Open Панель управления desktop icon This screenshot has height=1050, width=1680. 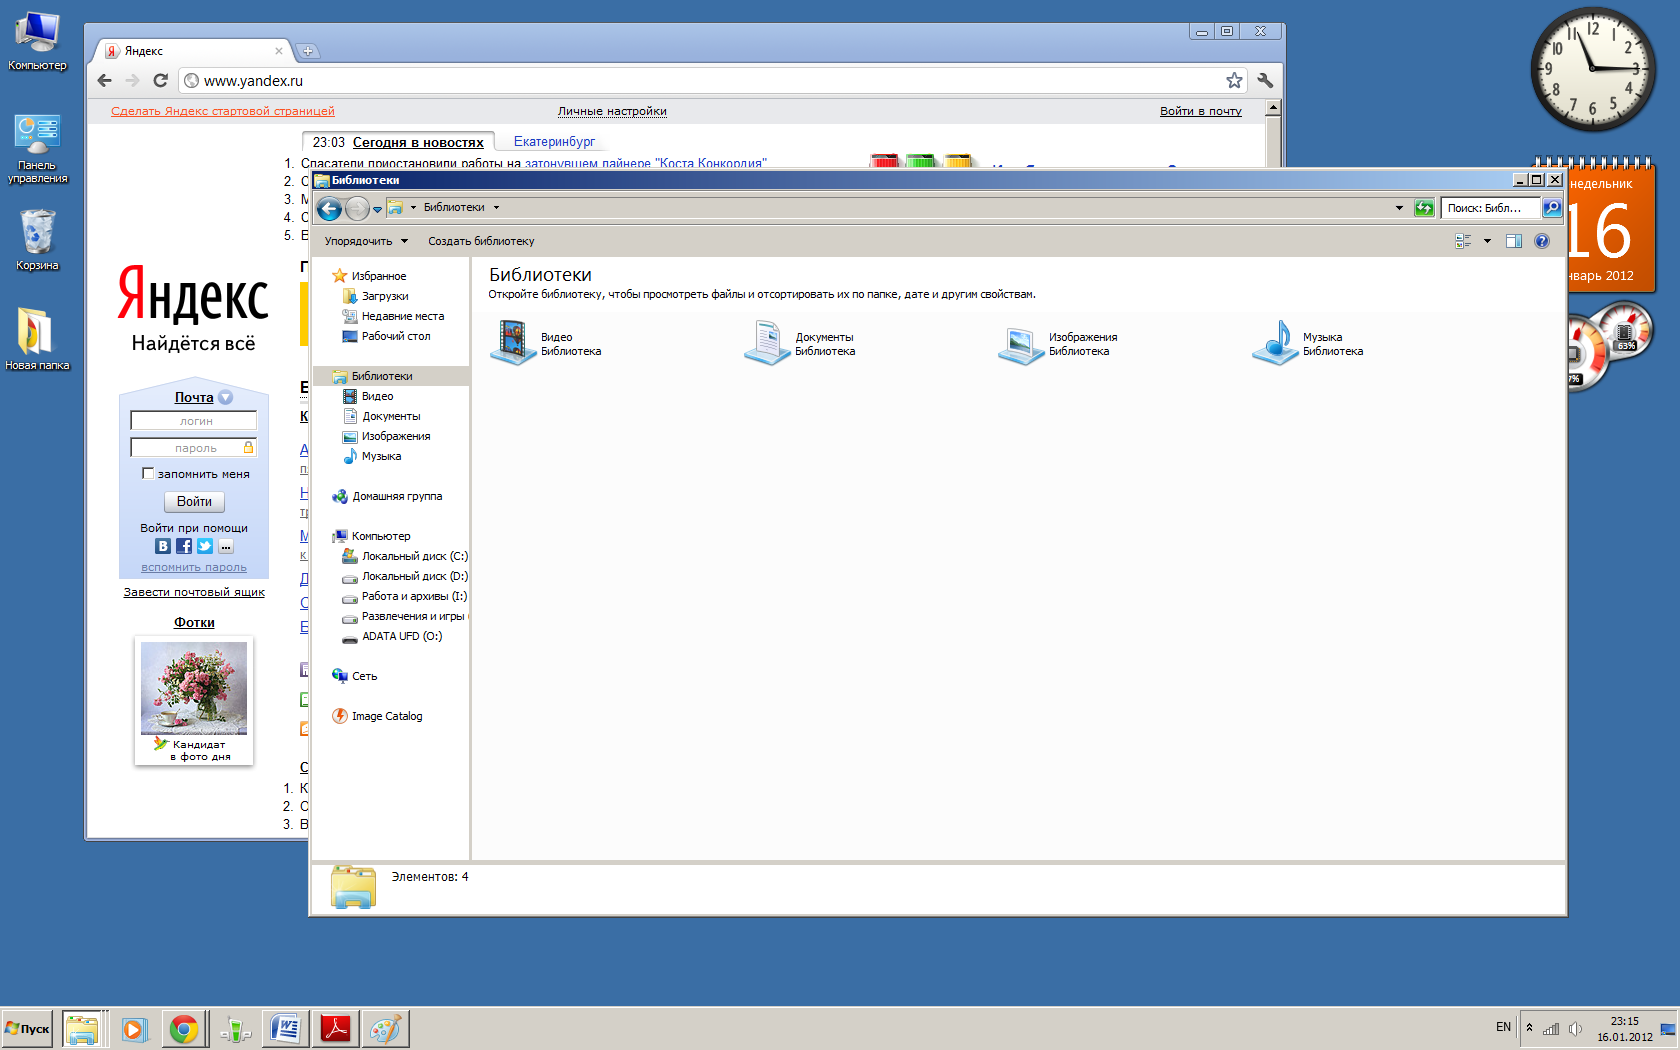[x=37, y=148]
